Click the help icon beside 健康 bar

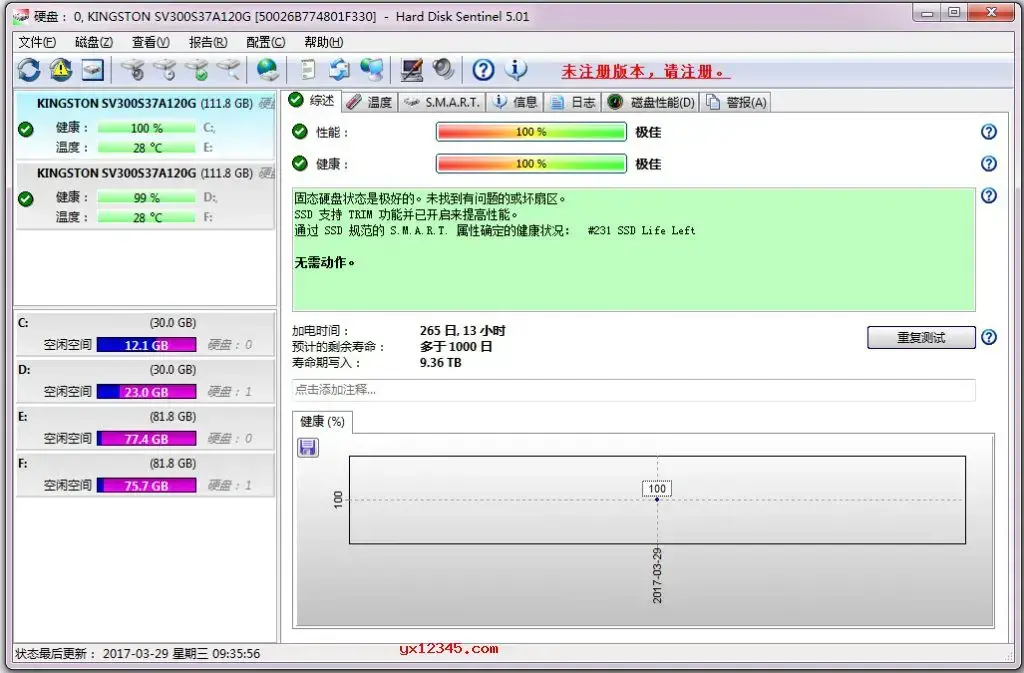point(989,163)
